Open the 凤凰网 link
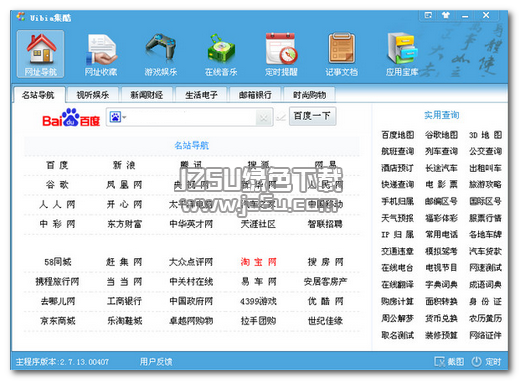 124,185
